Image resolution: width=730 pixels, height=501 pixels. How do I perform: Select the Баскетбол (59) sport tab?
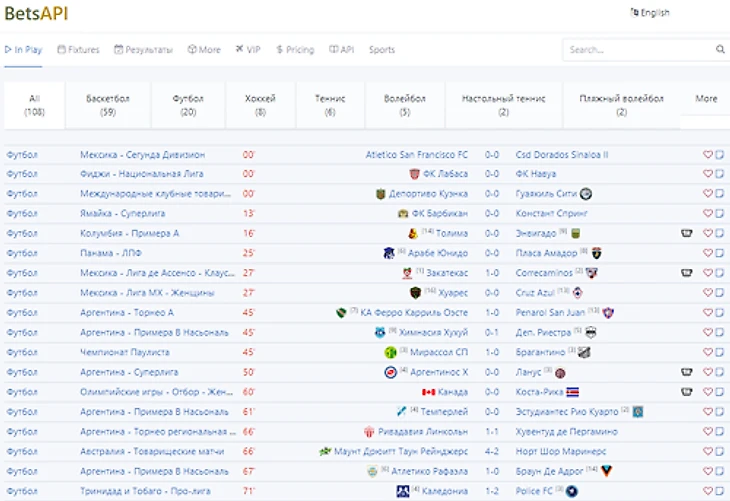point(107,105)
